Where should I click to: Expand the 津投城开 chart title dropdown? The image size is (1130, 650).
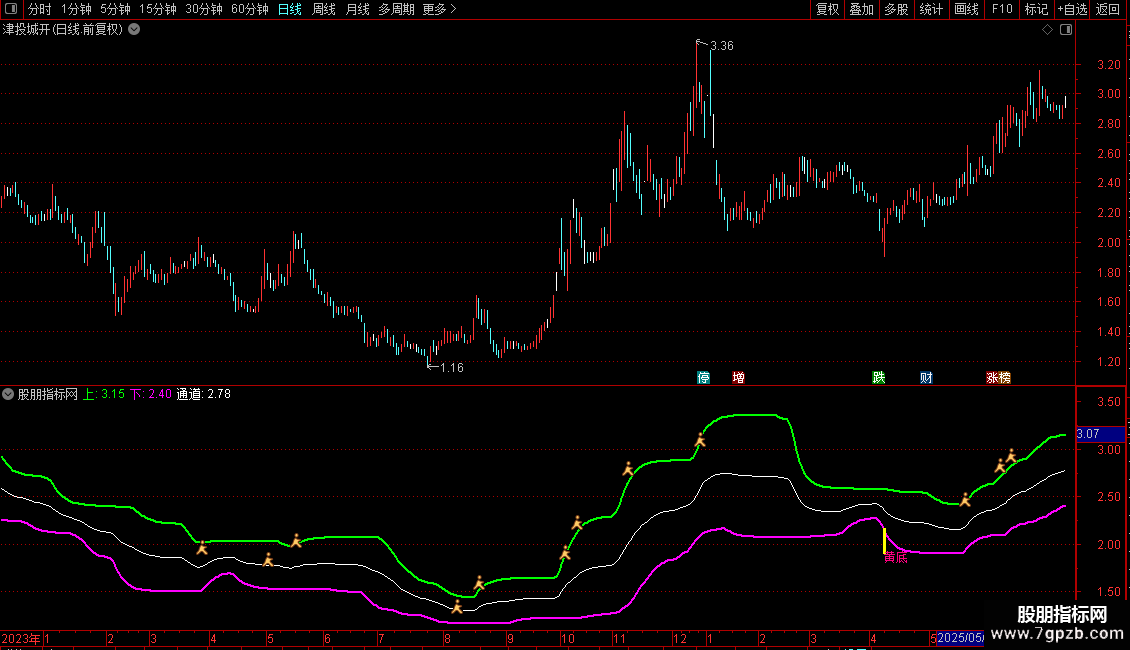(x=134, y=30)
